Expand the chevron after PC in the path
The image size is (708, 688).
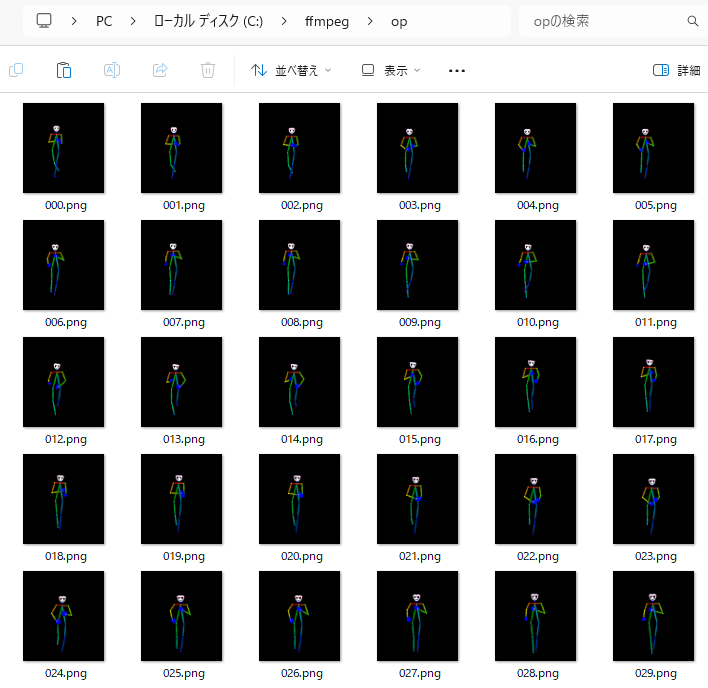click(134, 21)
